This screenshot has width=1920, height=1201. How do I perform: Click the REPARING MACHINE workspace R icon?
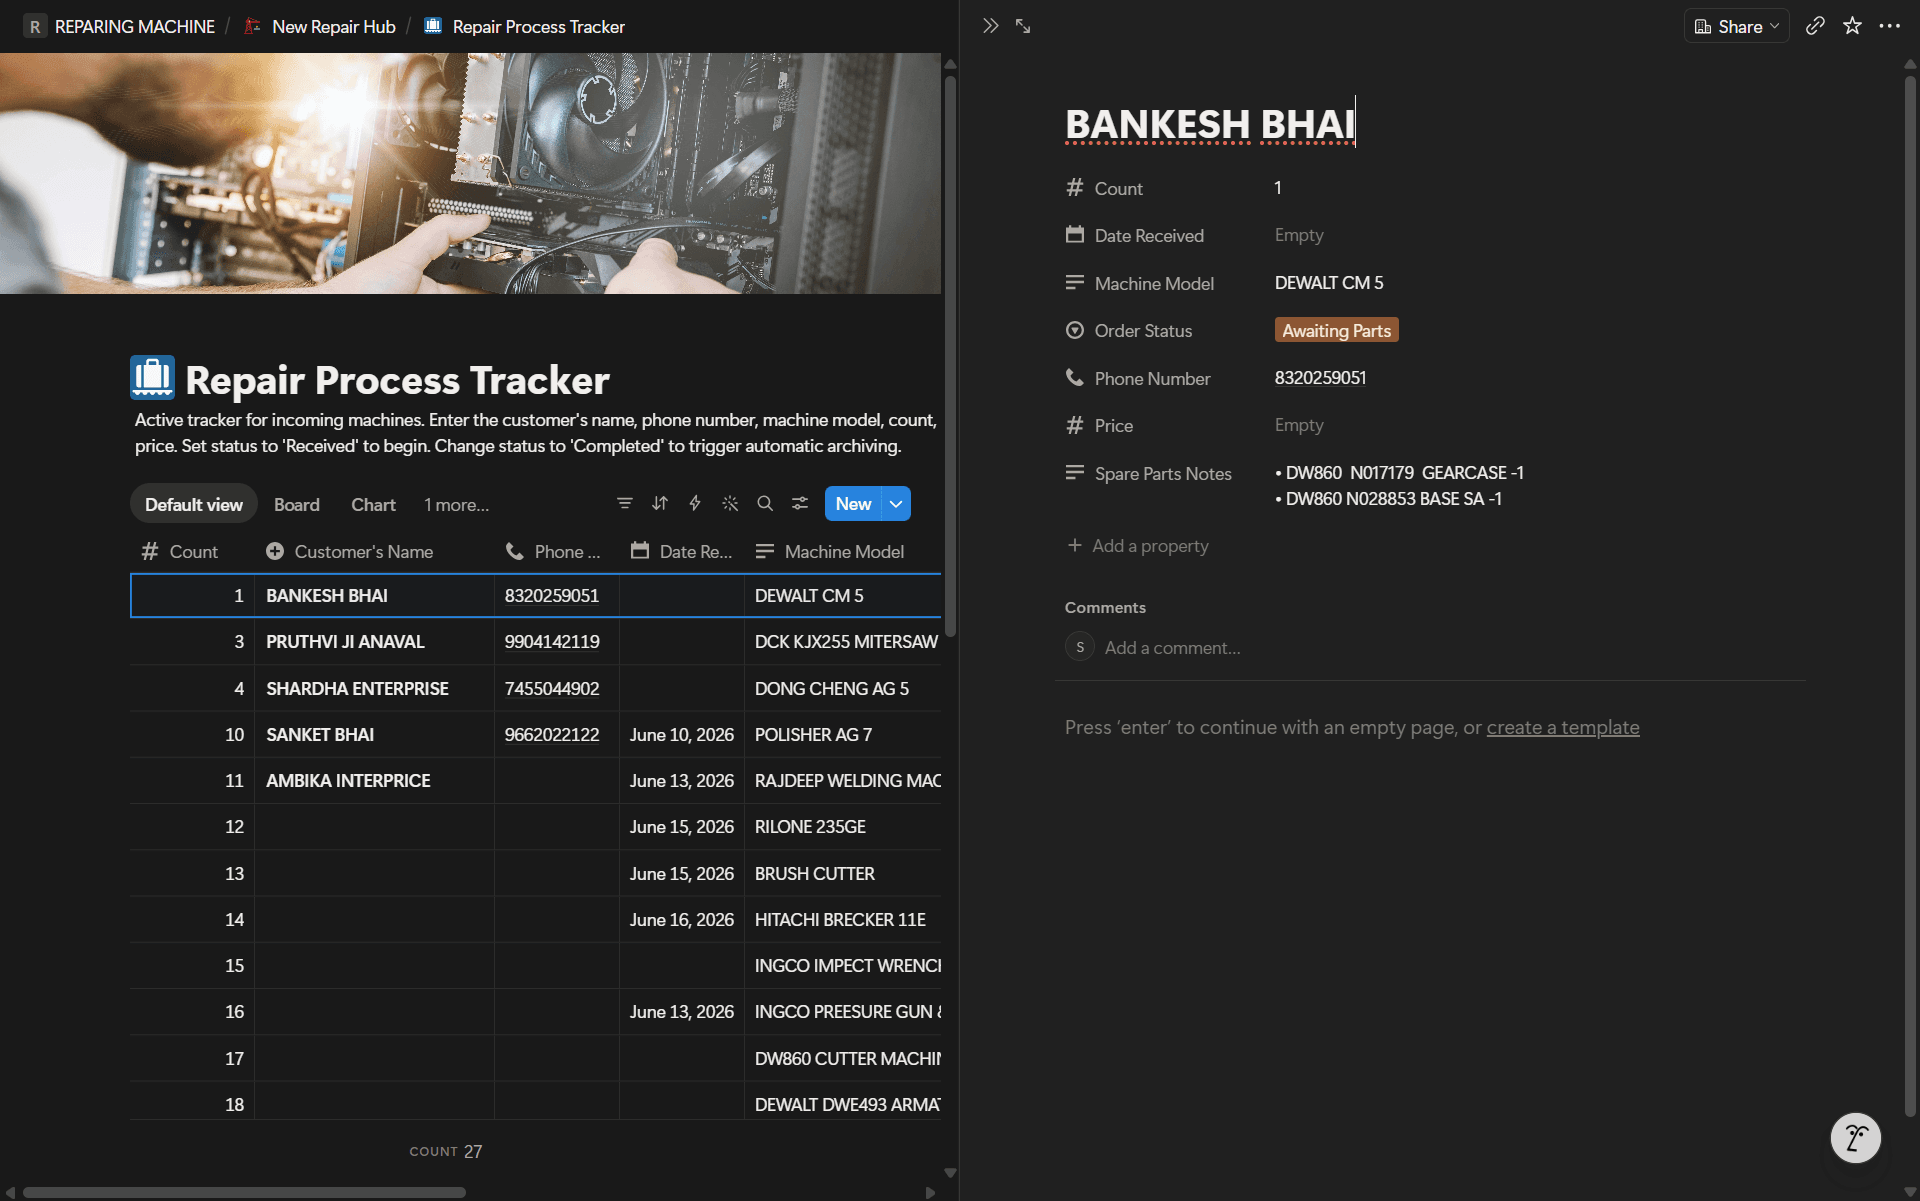pyautogui.click(x=35, y=27)
